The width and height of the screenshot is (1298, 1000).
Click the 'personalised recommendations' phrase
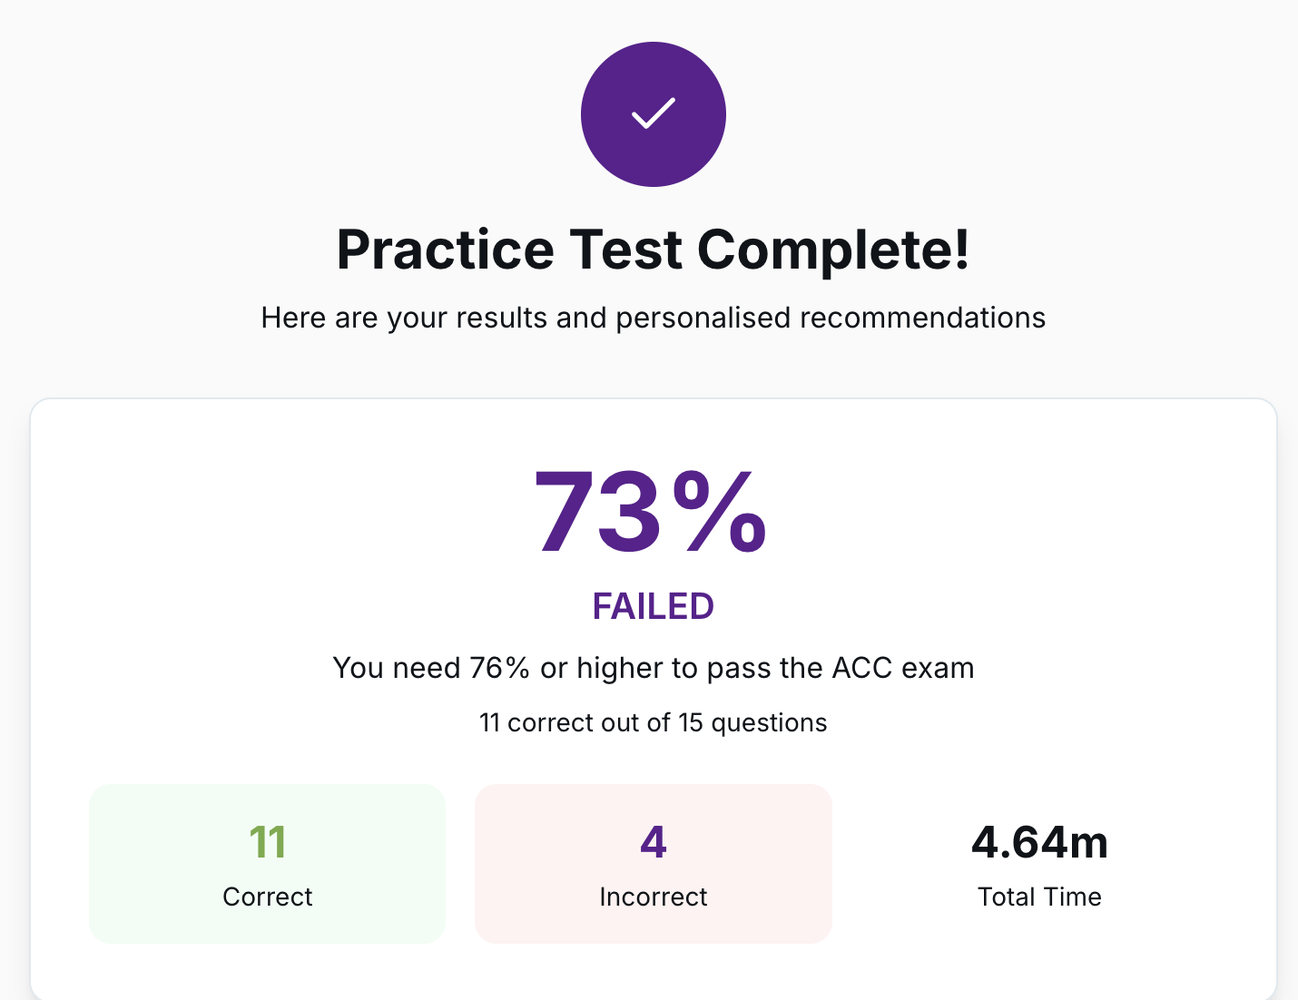pyautogui.click(x=830, y=318)
